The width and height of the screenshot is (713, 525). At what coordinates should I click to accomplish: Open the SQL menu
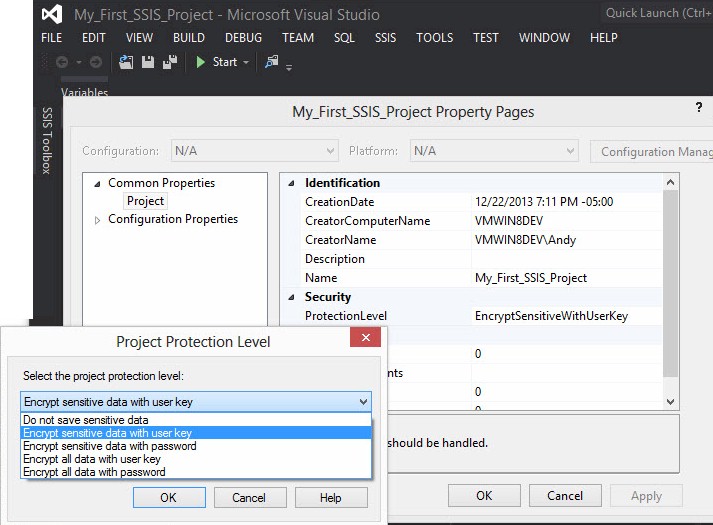coord(344,38)
